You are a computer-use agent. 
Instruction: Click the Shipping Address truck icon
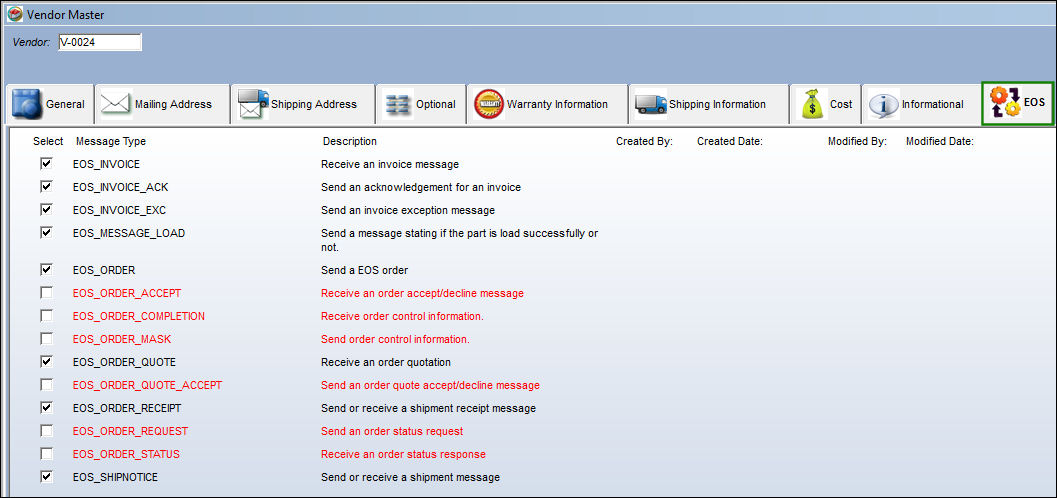coord(253,104)
